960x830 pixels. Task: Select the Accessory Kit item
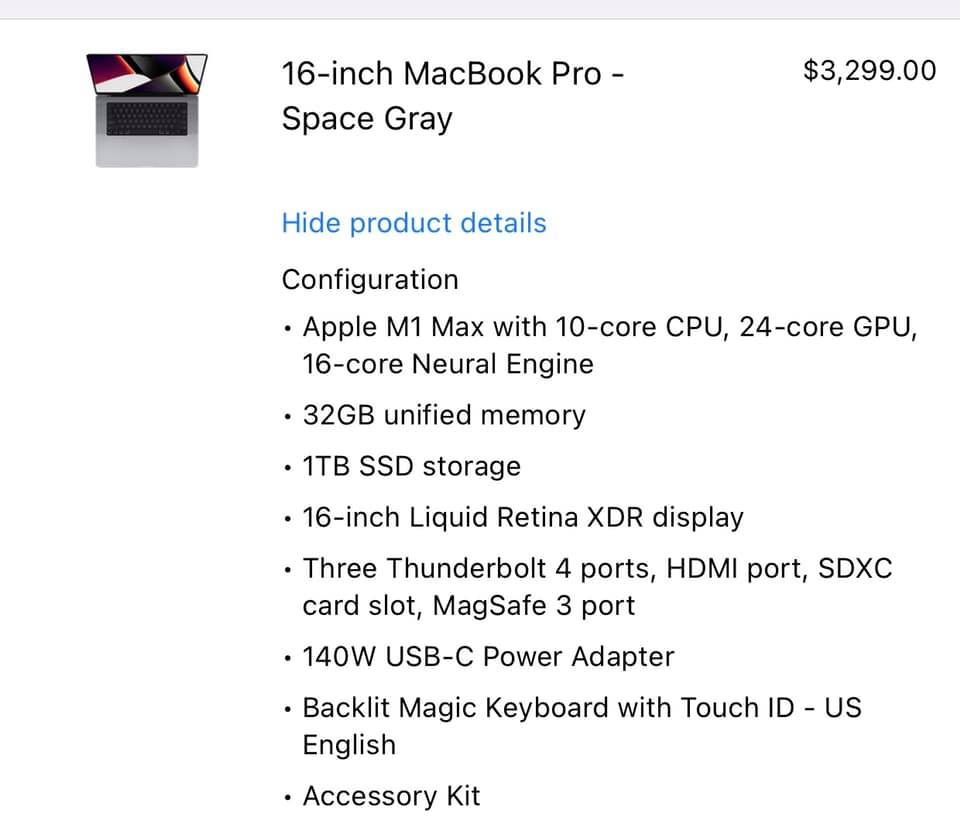pyautogui.click(x=391, y=796)
